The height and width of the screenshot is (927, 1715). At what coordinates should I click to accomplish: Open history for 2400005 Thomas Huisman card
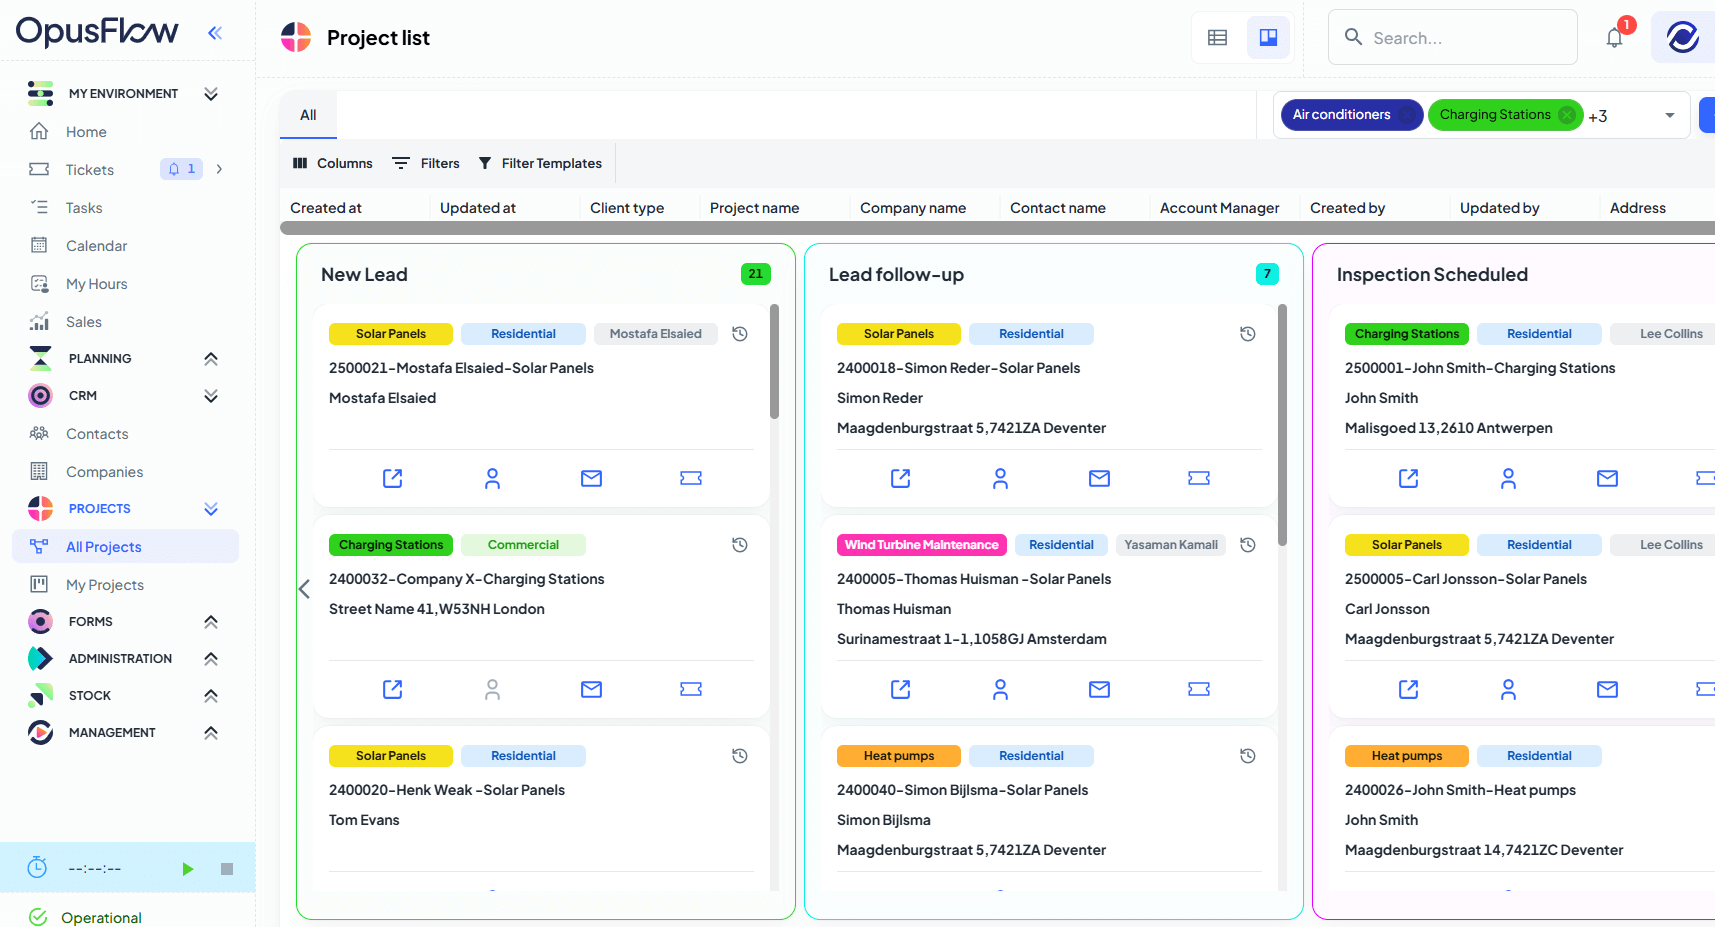click(1248, 545)
